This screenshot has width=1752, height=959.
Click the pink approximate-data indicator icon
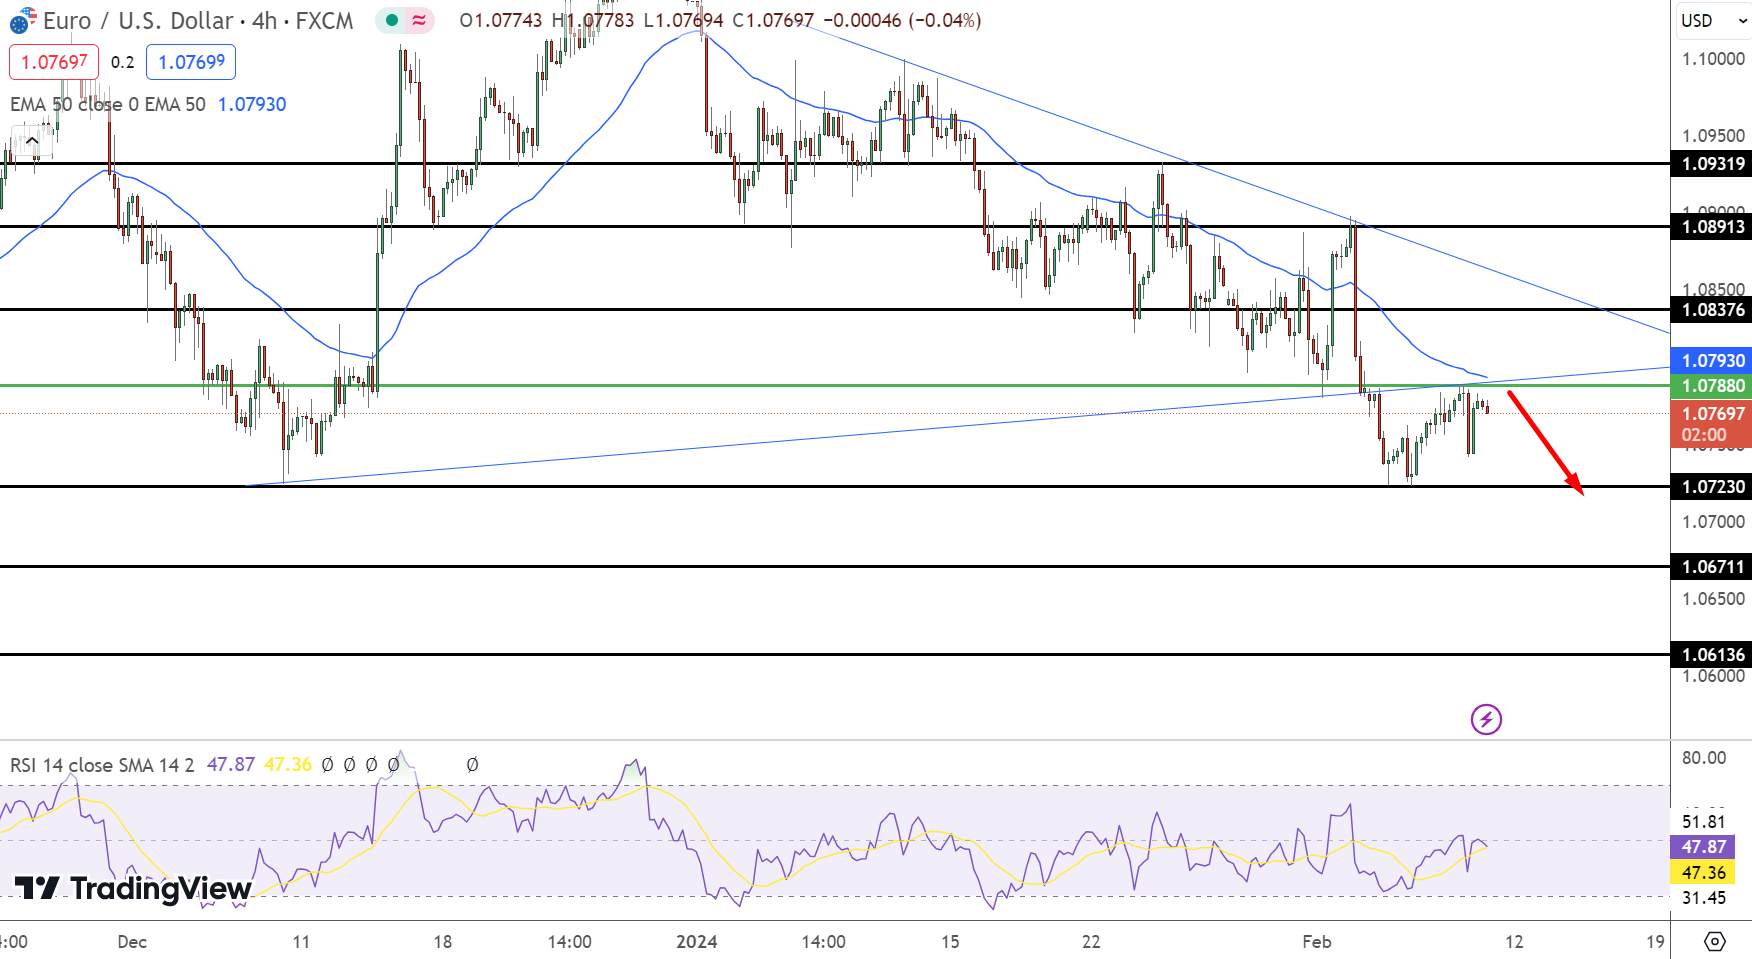(419, 20)
